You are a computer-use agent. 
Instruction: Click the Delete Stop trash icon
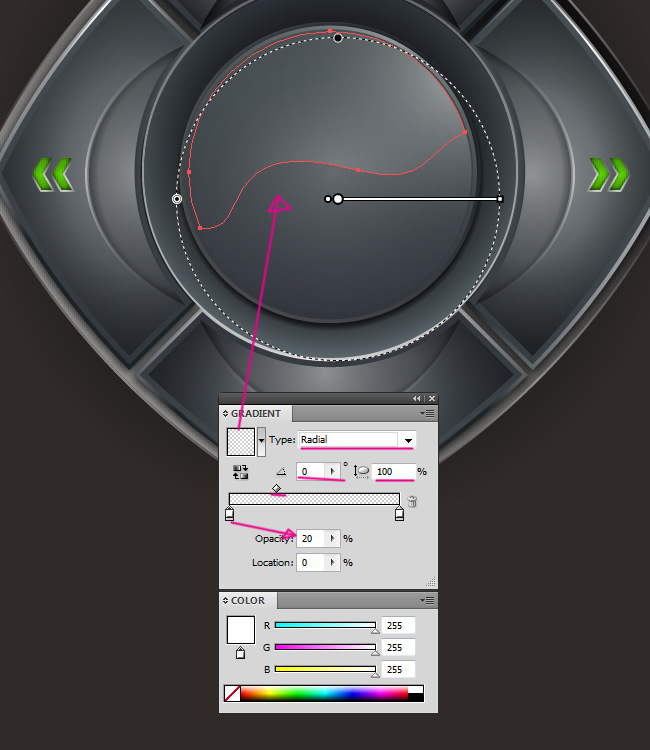(x=412, y=501)
